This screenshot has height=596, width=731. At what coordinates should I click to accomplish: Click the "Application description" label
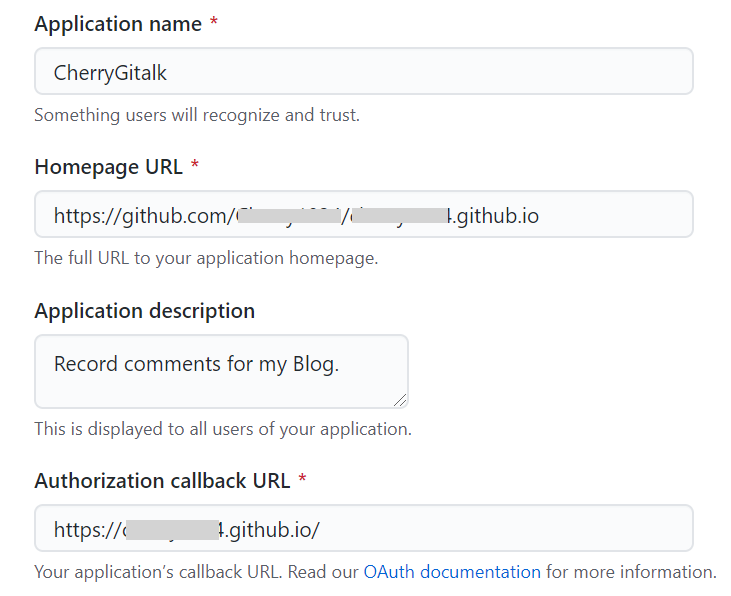tap(144, 311)
